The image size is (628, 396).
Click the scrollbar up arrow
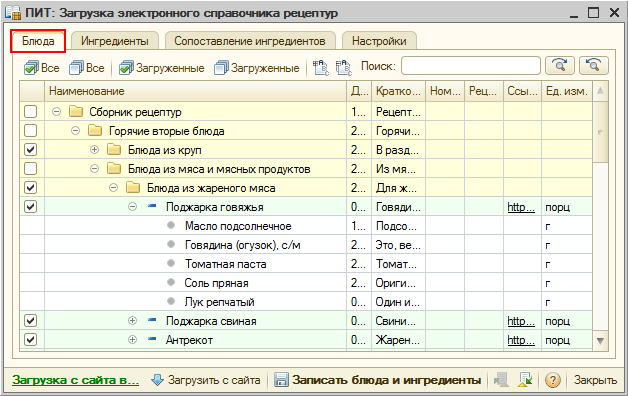click(600, 90)
